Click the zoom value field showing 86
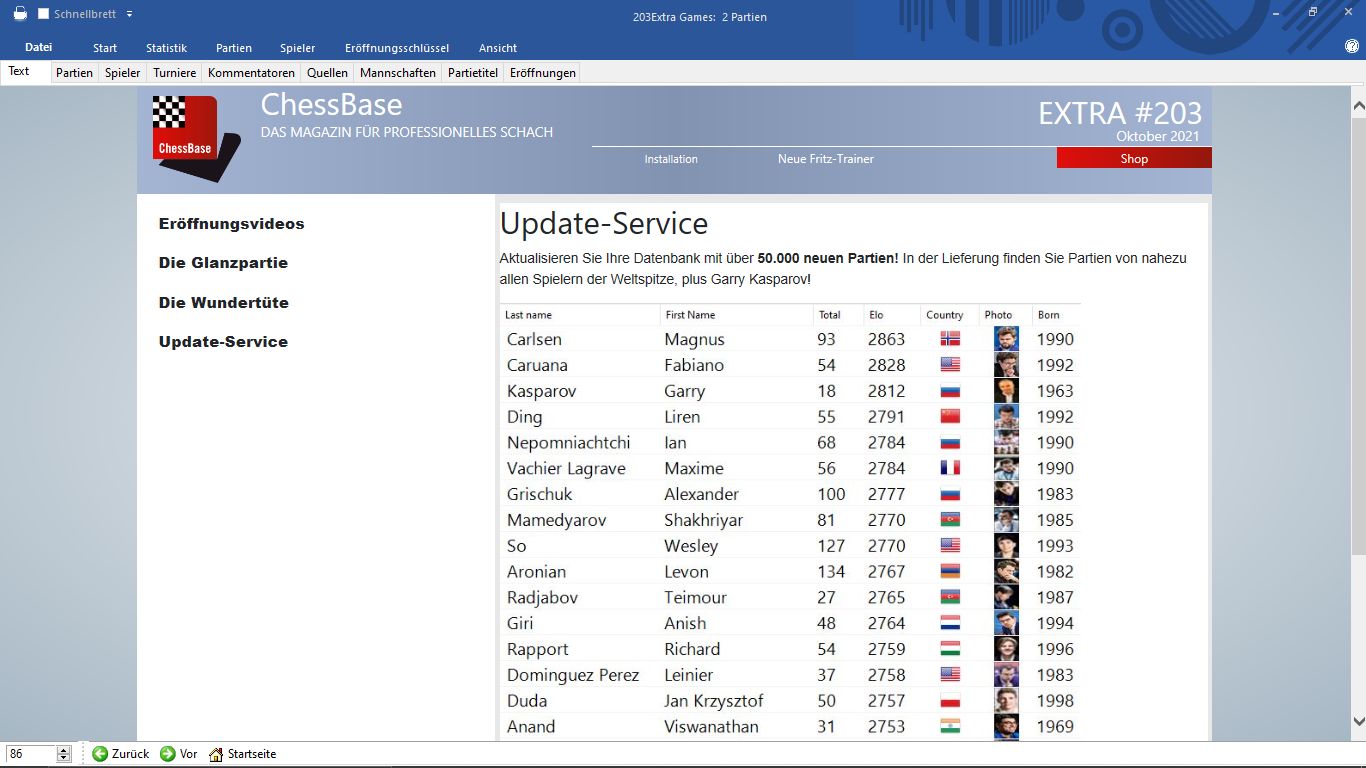This screenshot has width=1366, height=768. coord(30,754)
